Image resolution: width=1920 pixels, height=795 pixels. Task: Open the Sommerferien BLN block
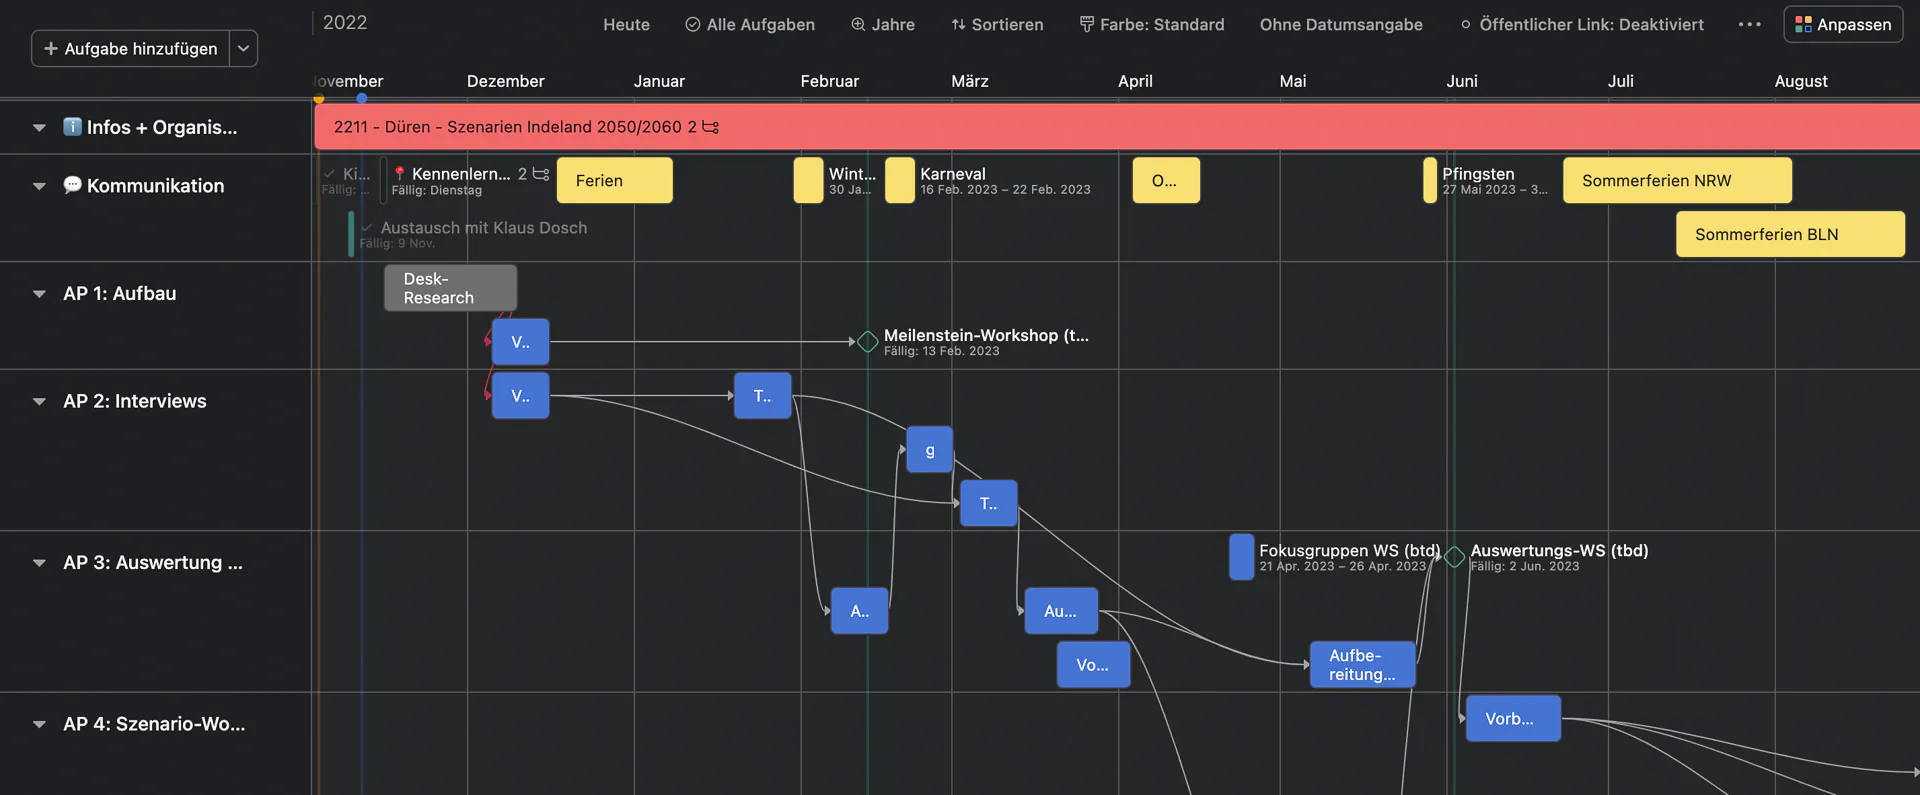click(1790, 234)
